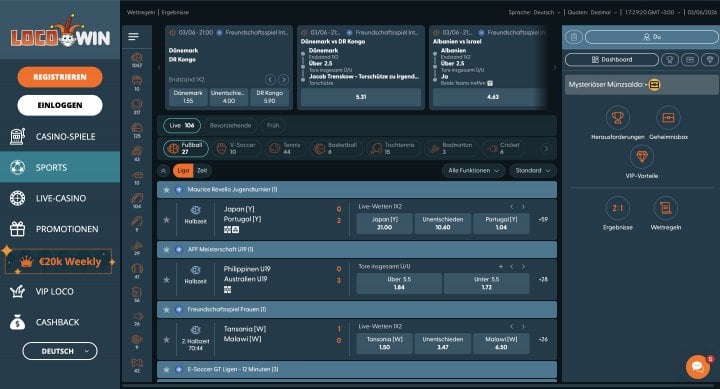
Task: Click the mysterious coin balance icon
Action: pyautogui.click(x=654, y=85)
